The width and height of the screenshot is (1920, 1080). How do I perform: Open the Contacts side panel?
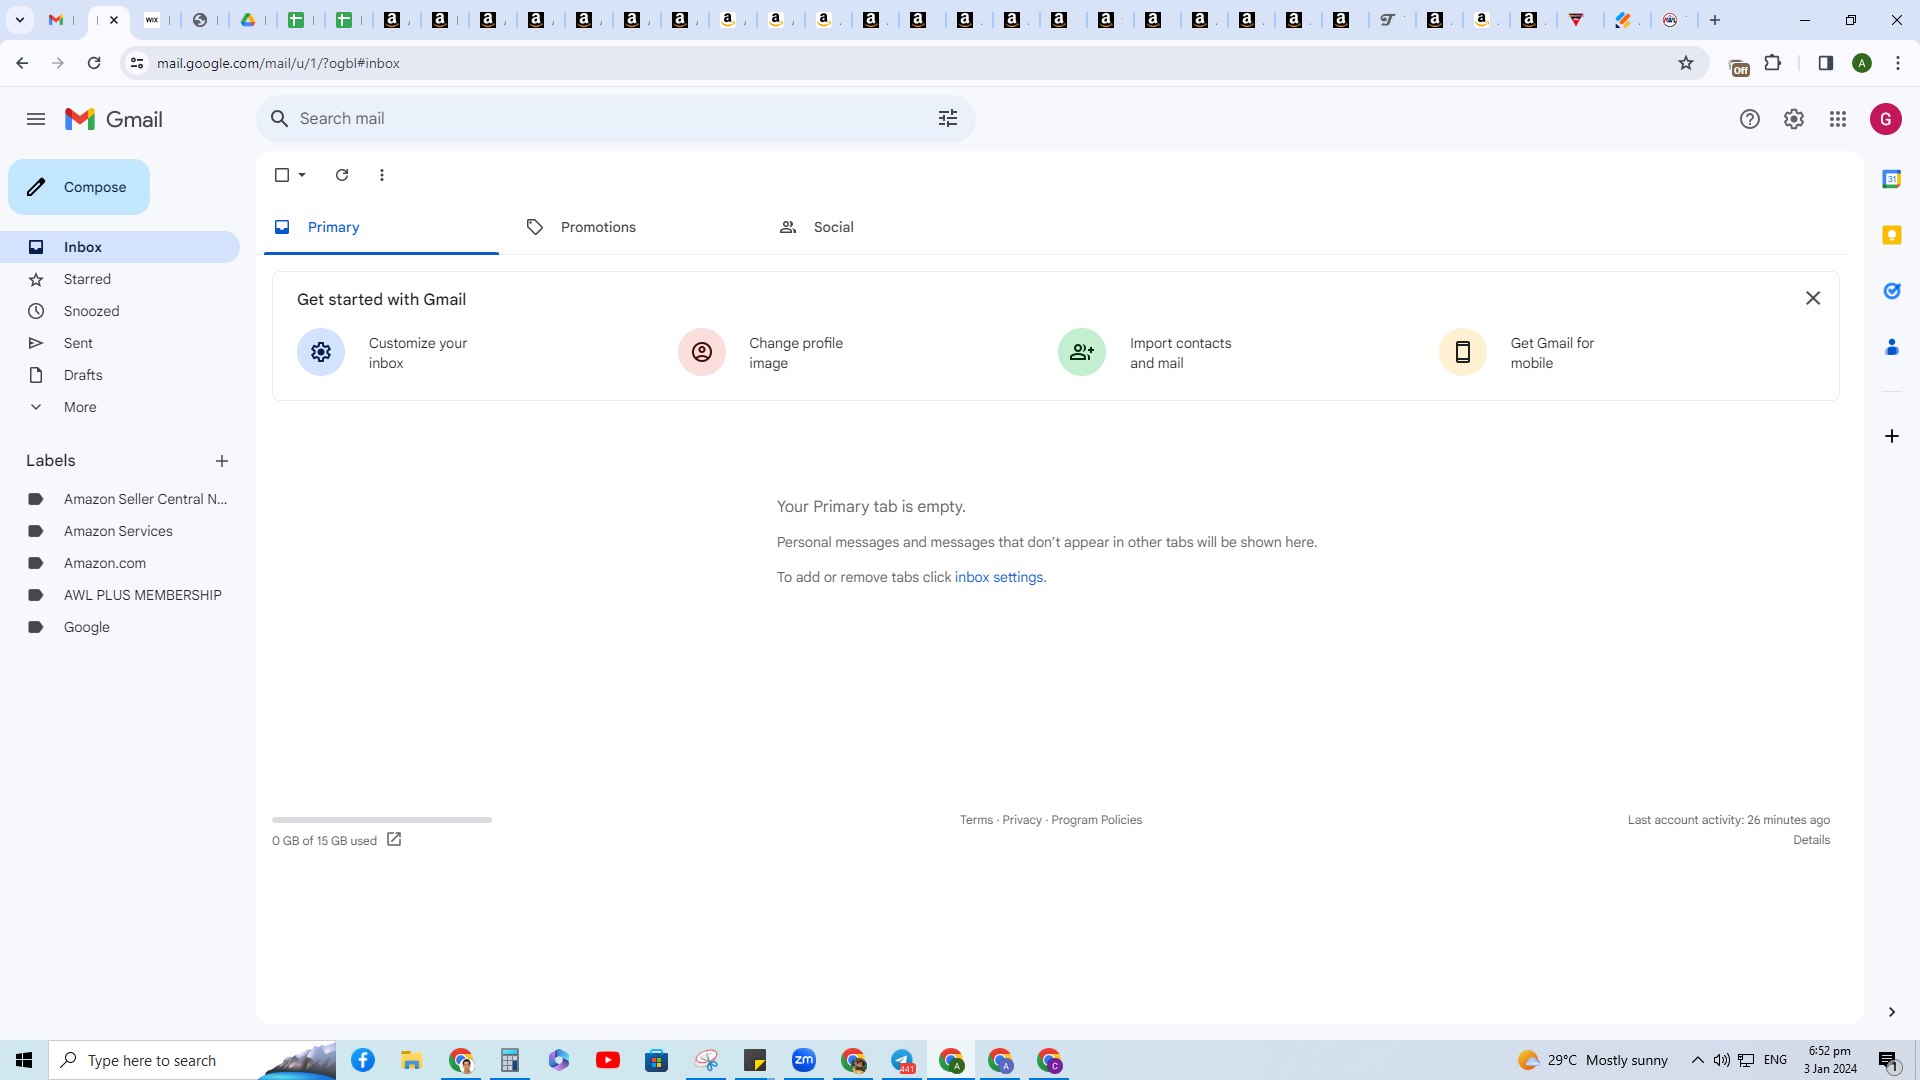pyautogui.click(x=1892, y=347)
